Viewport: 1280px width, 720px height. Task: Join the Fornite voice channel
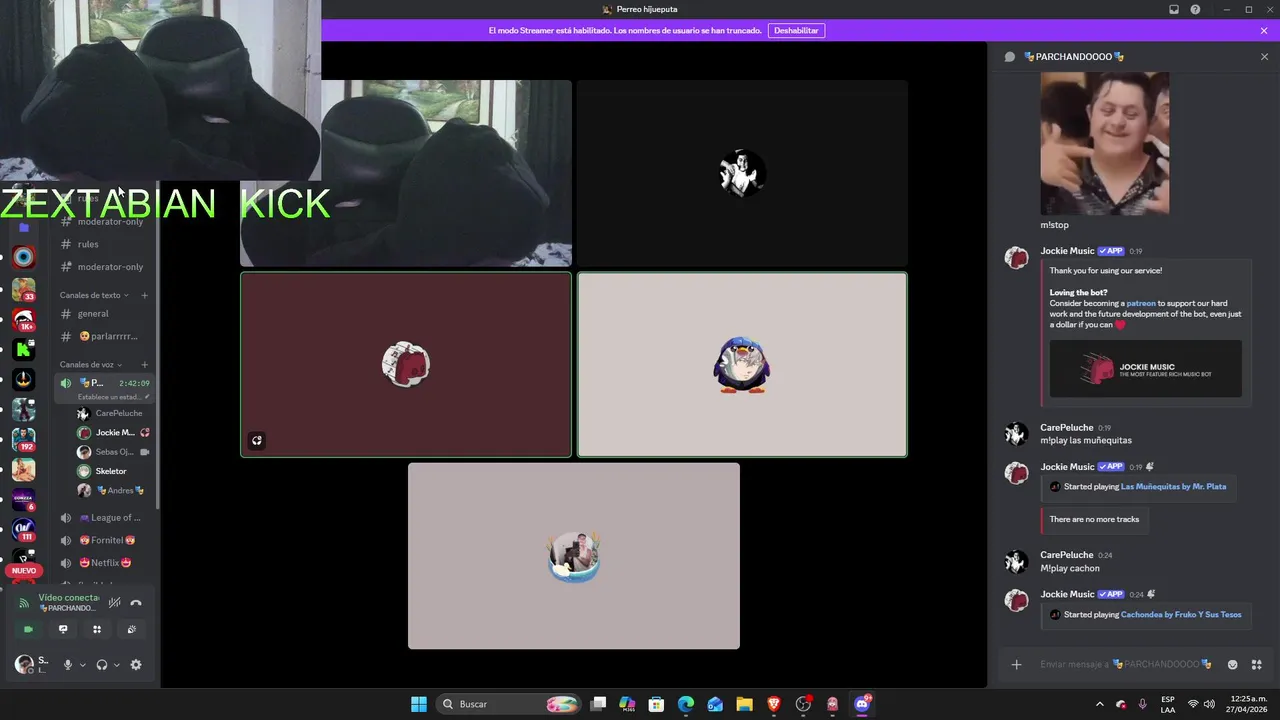[x=104, y=541]
